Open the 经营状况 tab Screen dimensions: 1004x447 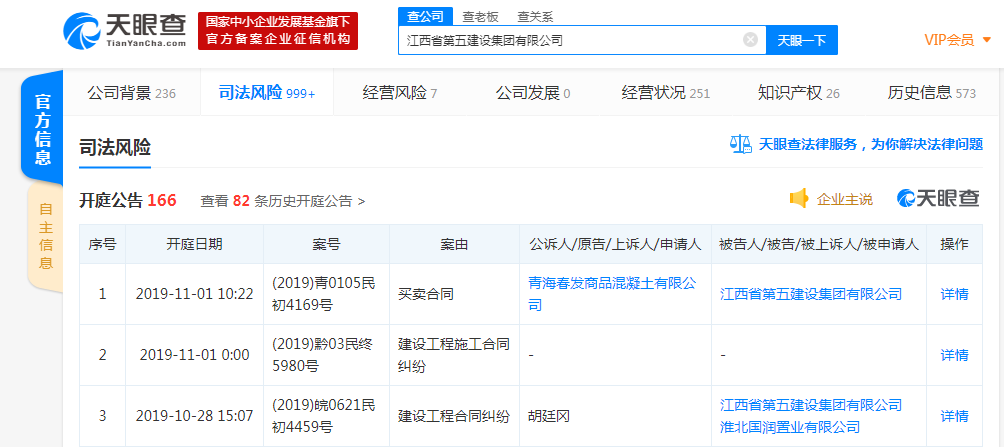pos(666,93)
